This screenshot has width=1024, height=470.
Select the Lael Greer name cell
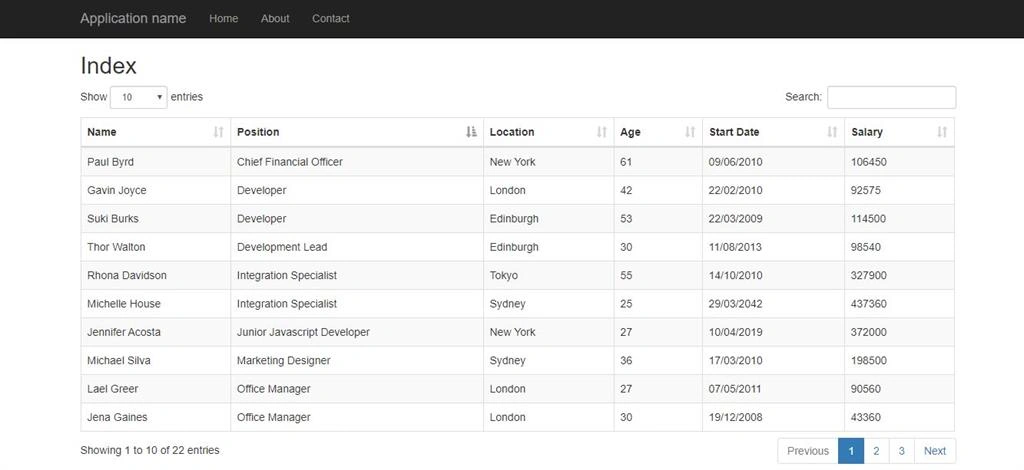pos(155,389)
